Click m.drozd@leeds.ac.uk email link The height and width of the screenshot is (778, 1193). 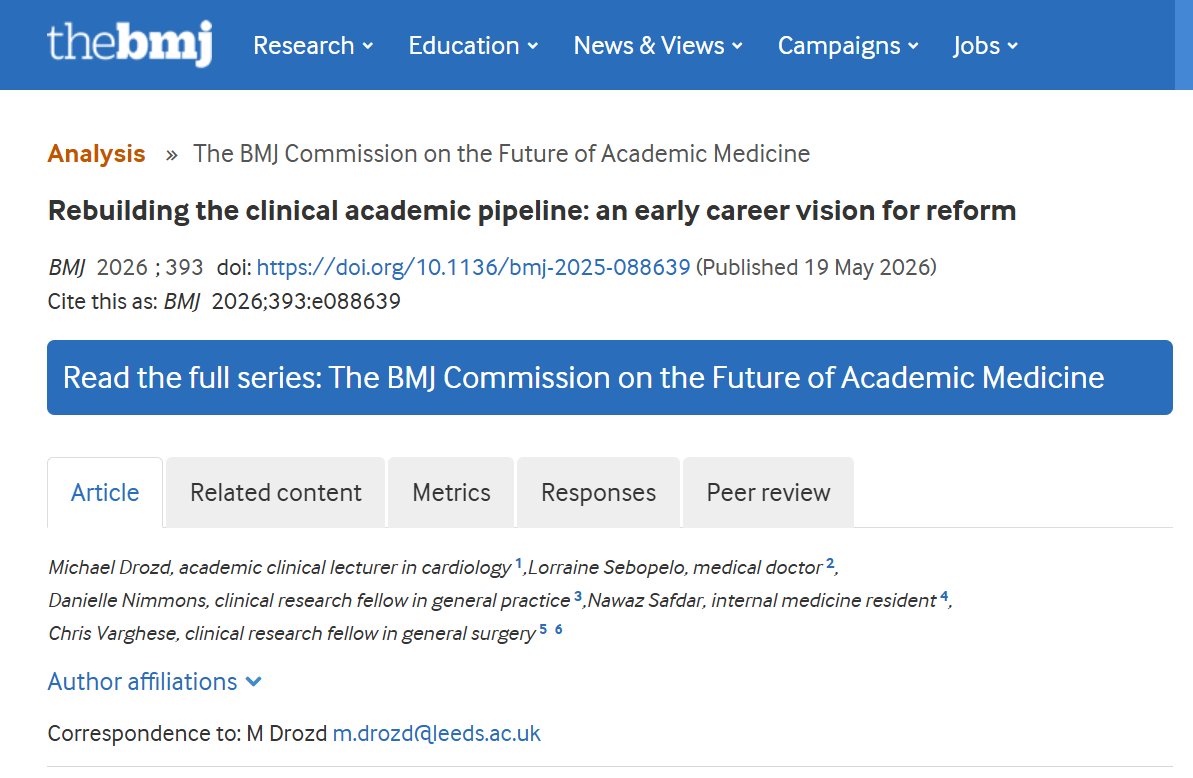437,733
